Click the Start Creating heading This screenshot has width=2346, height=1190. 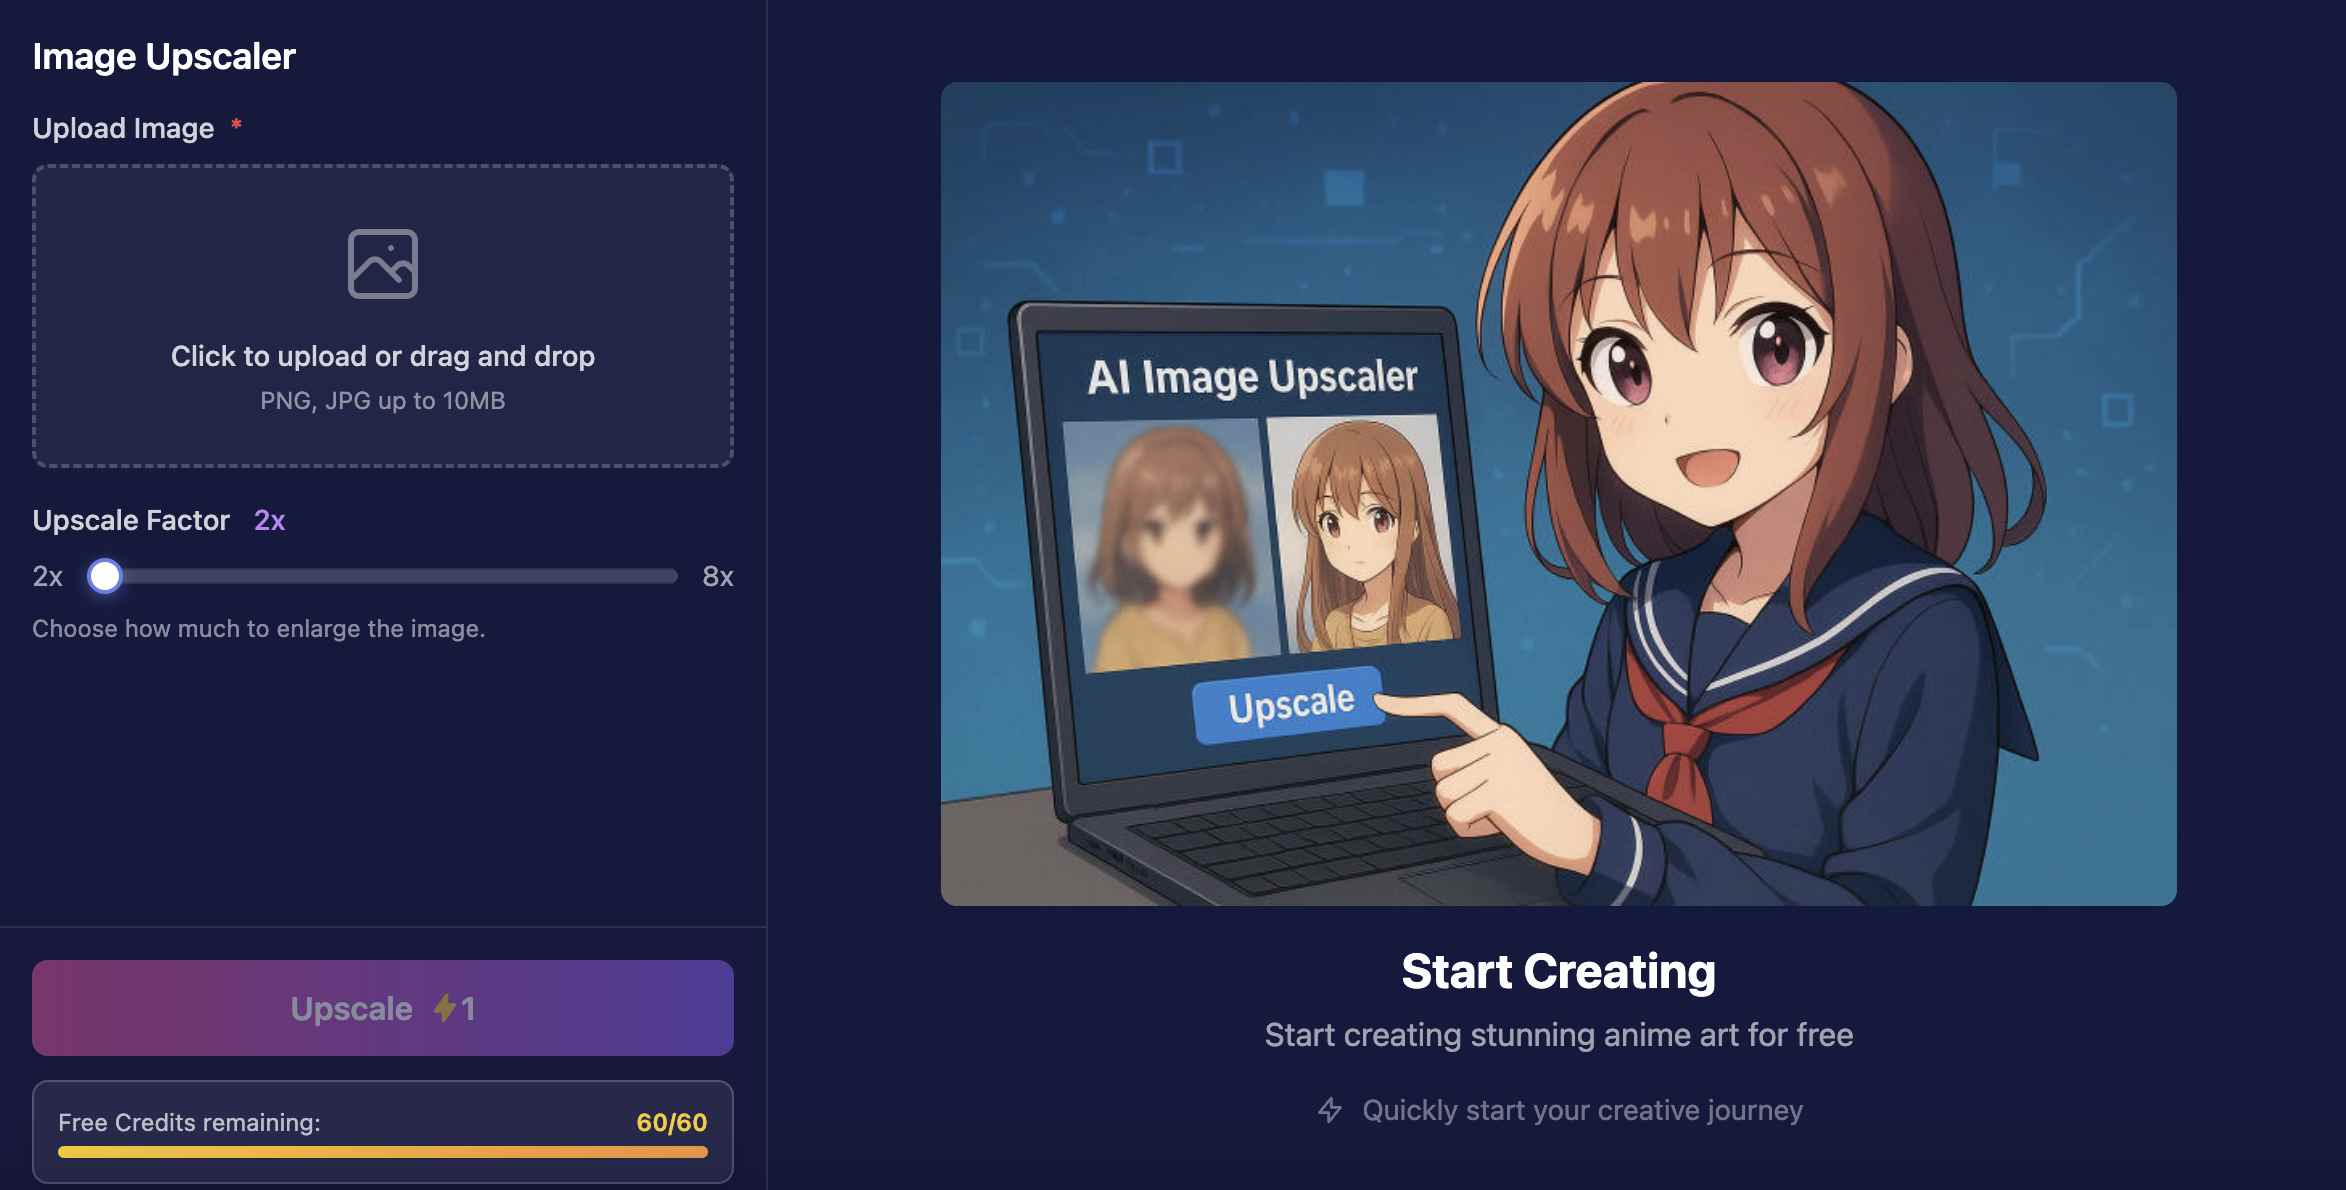coord(1560,970)
